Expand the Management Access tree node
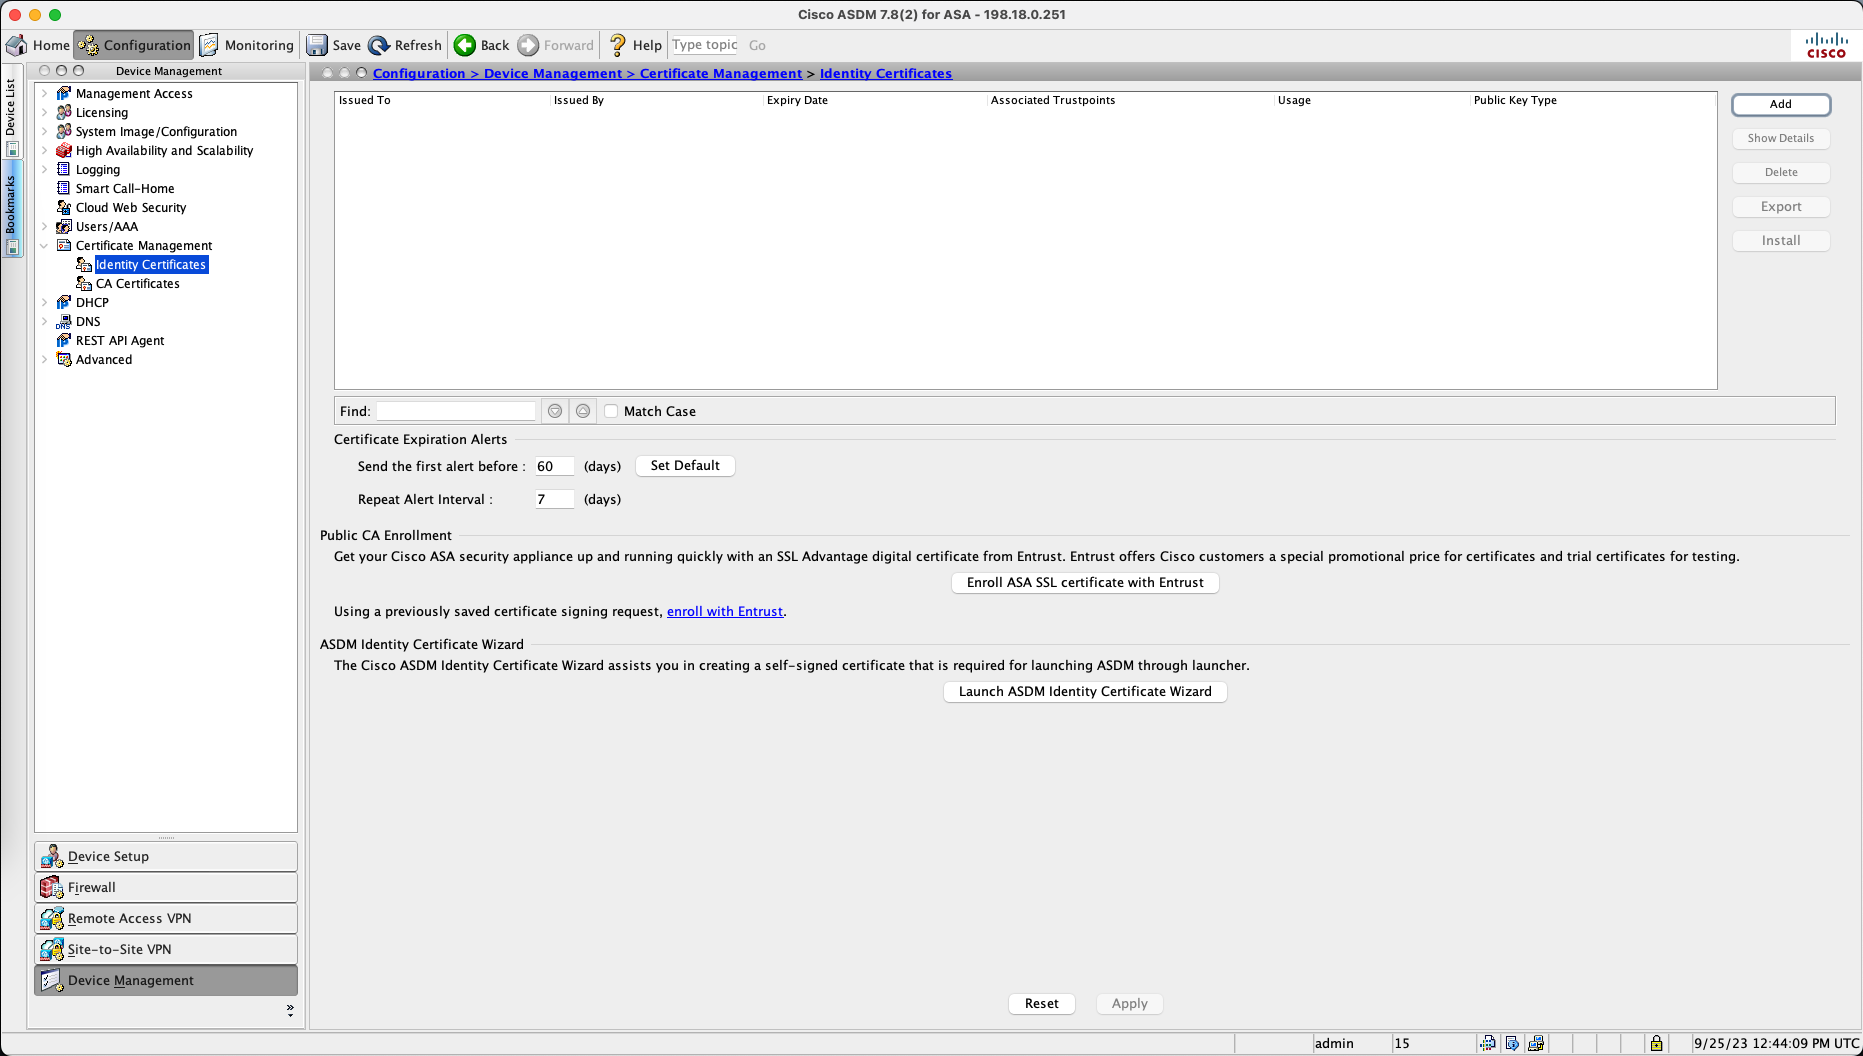Image resolution: width=1863 pixels, height=1056 pixels. 44,93
